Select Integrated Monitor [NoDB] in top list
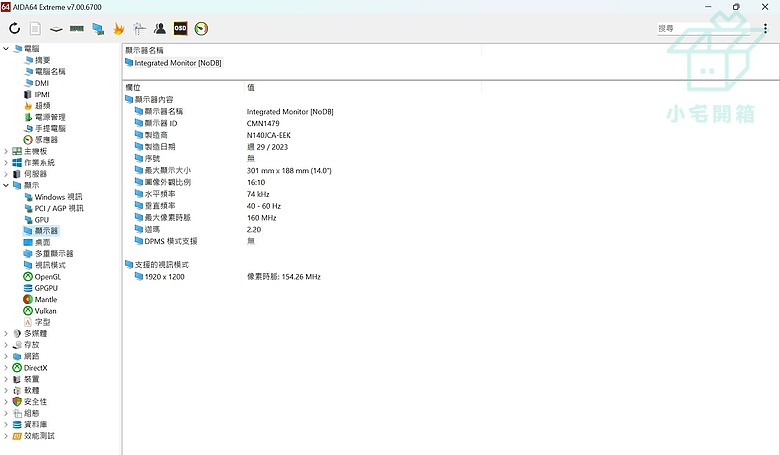This screenshot has width=780, height=455. coord(173,63)
